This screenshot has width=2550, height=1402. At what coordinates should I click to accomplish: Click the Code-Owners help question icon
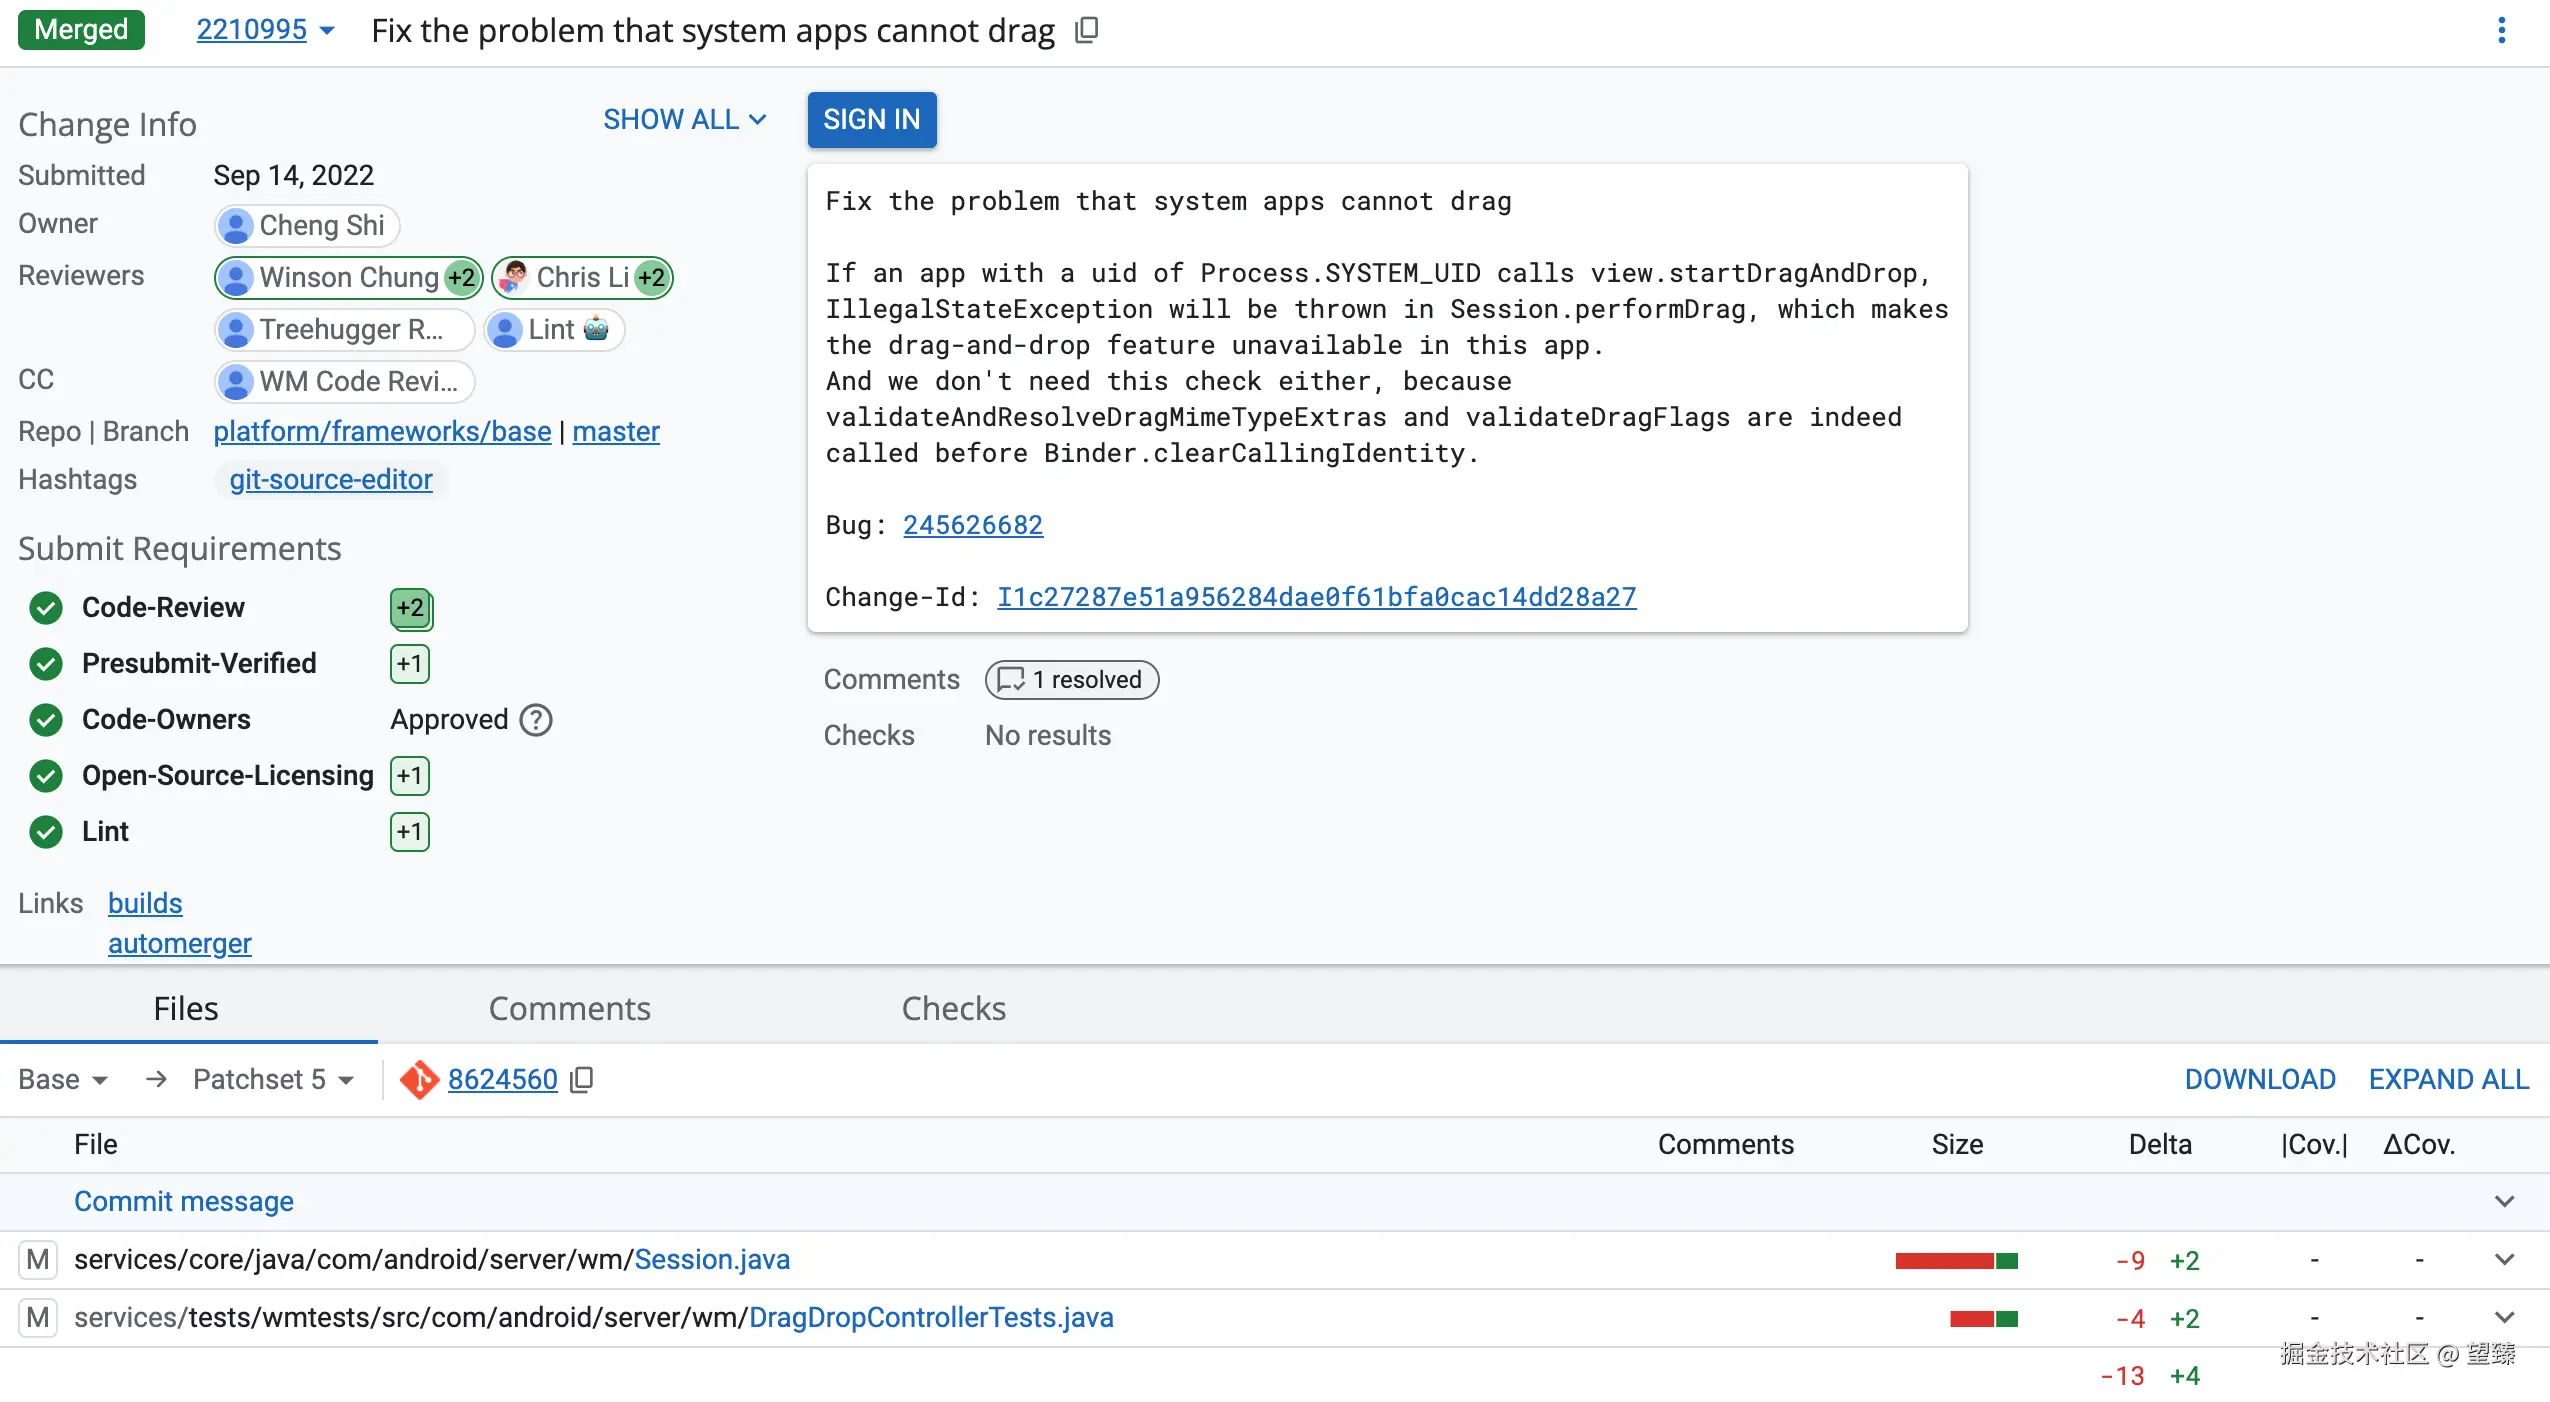tap(536, 720)
